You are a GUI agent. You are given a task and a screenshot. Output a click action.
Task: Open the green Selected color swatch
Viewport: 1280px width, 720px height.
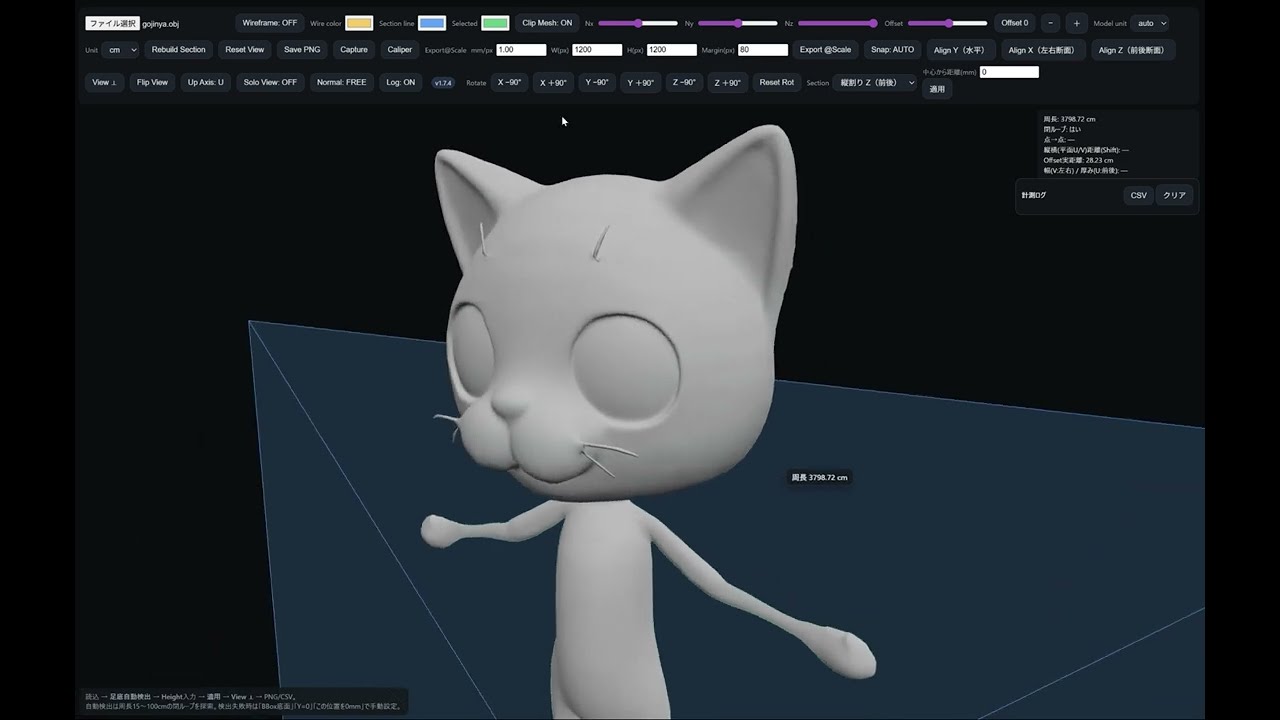495,23
